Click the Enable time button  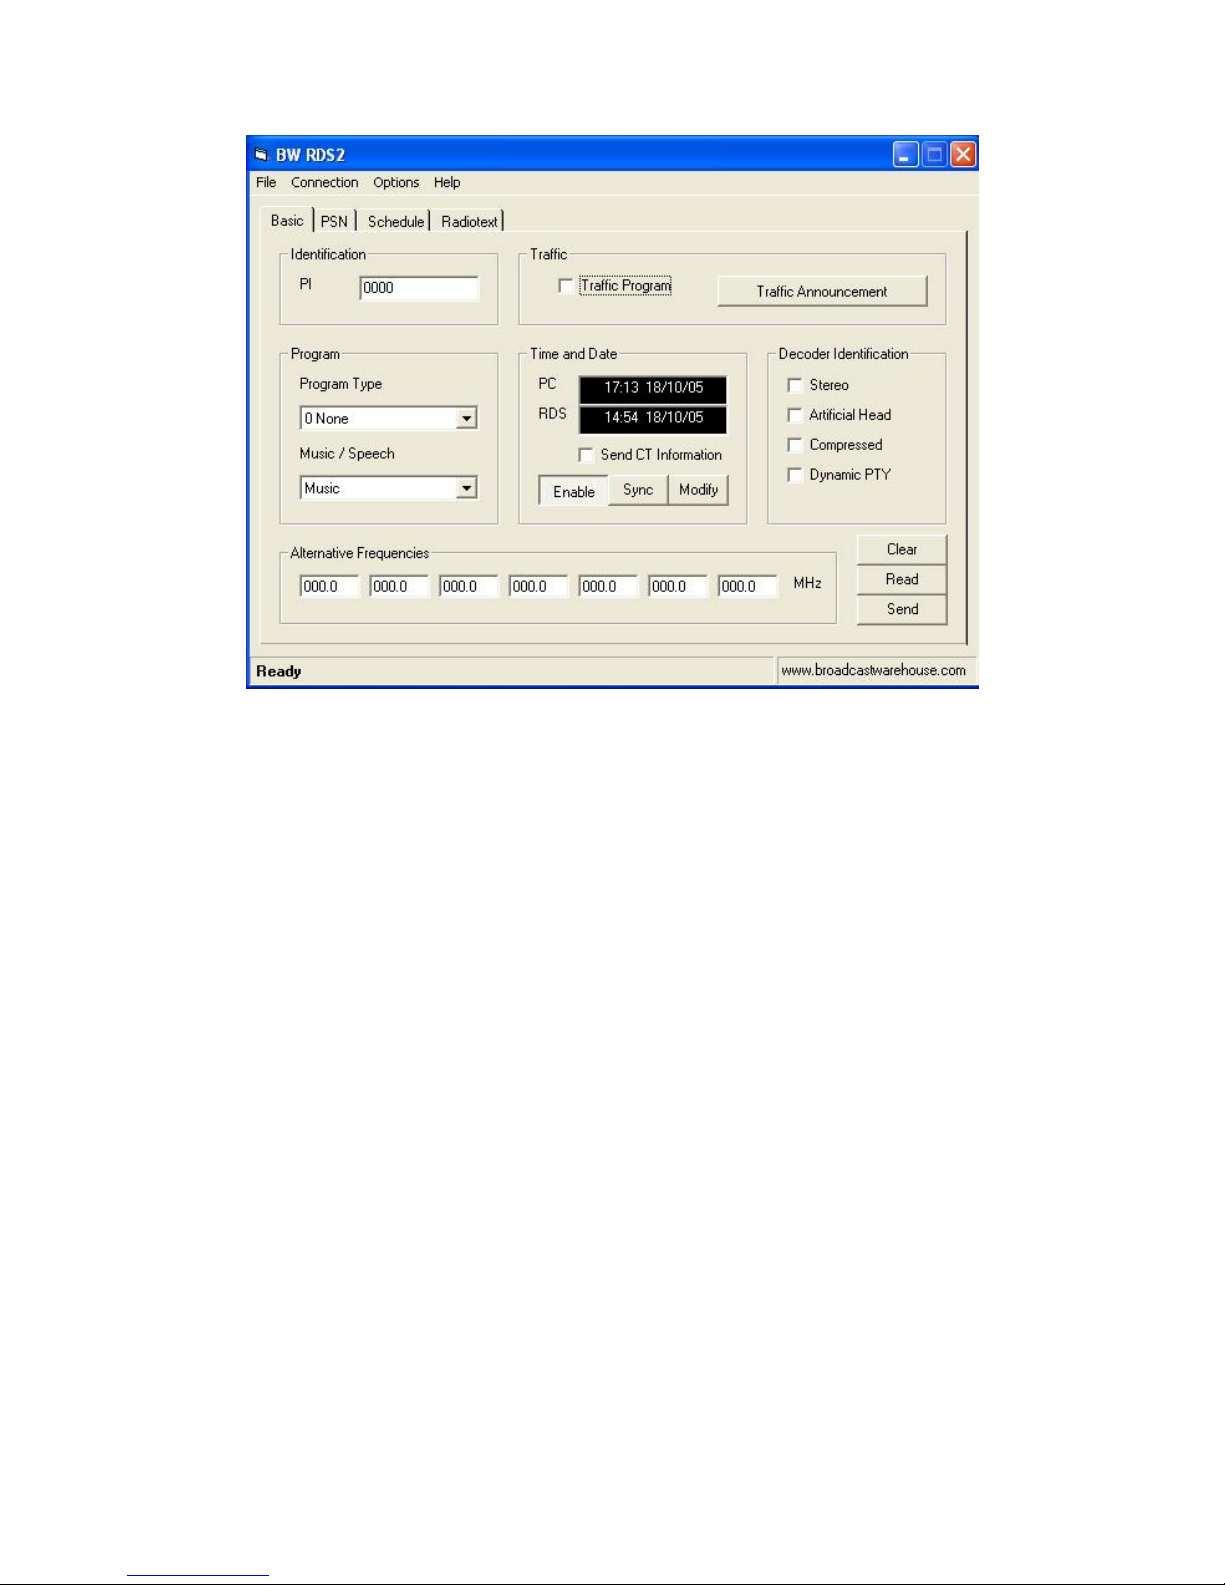tap(574, 491)
